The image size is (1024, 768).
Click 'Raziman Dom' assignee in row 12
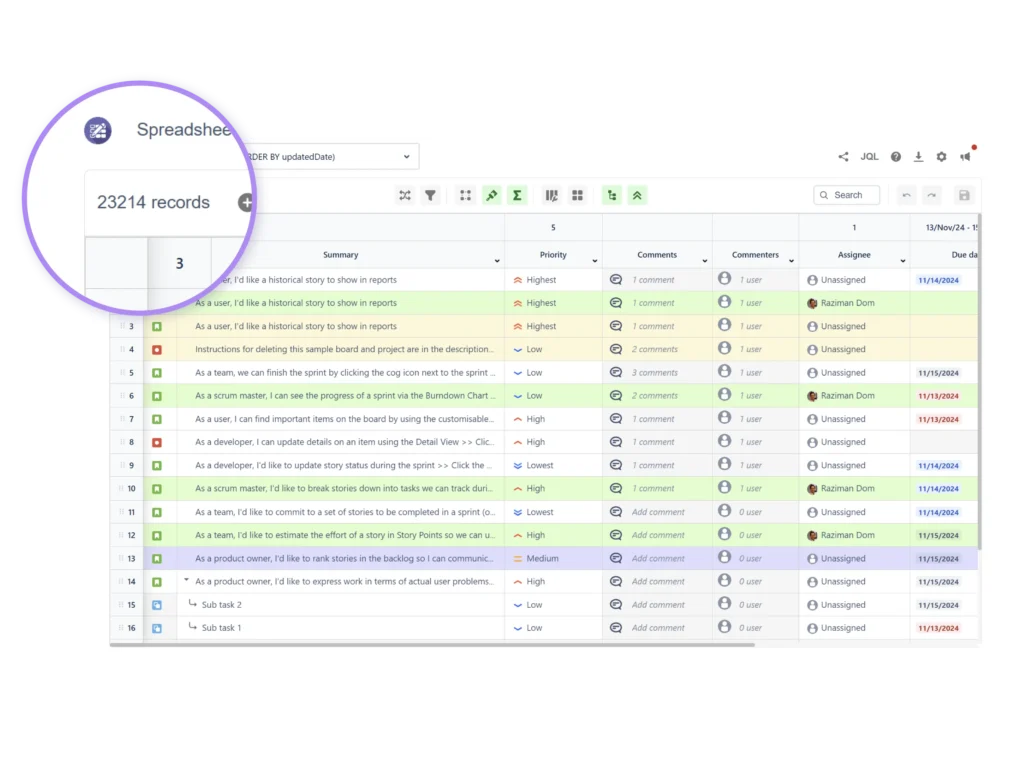tap(848, 535)
